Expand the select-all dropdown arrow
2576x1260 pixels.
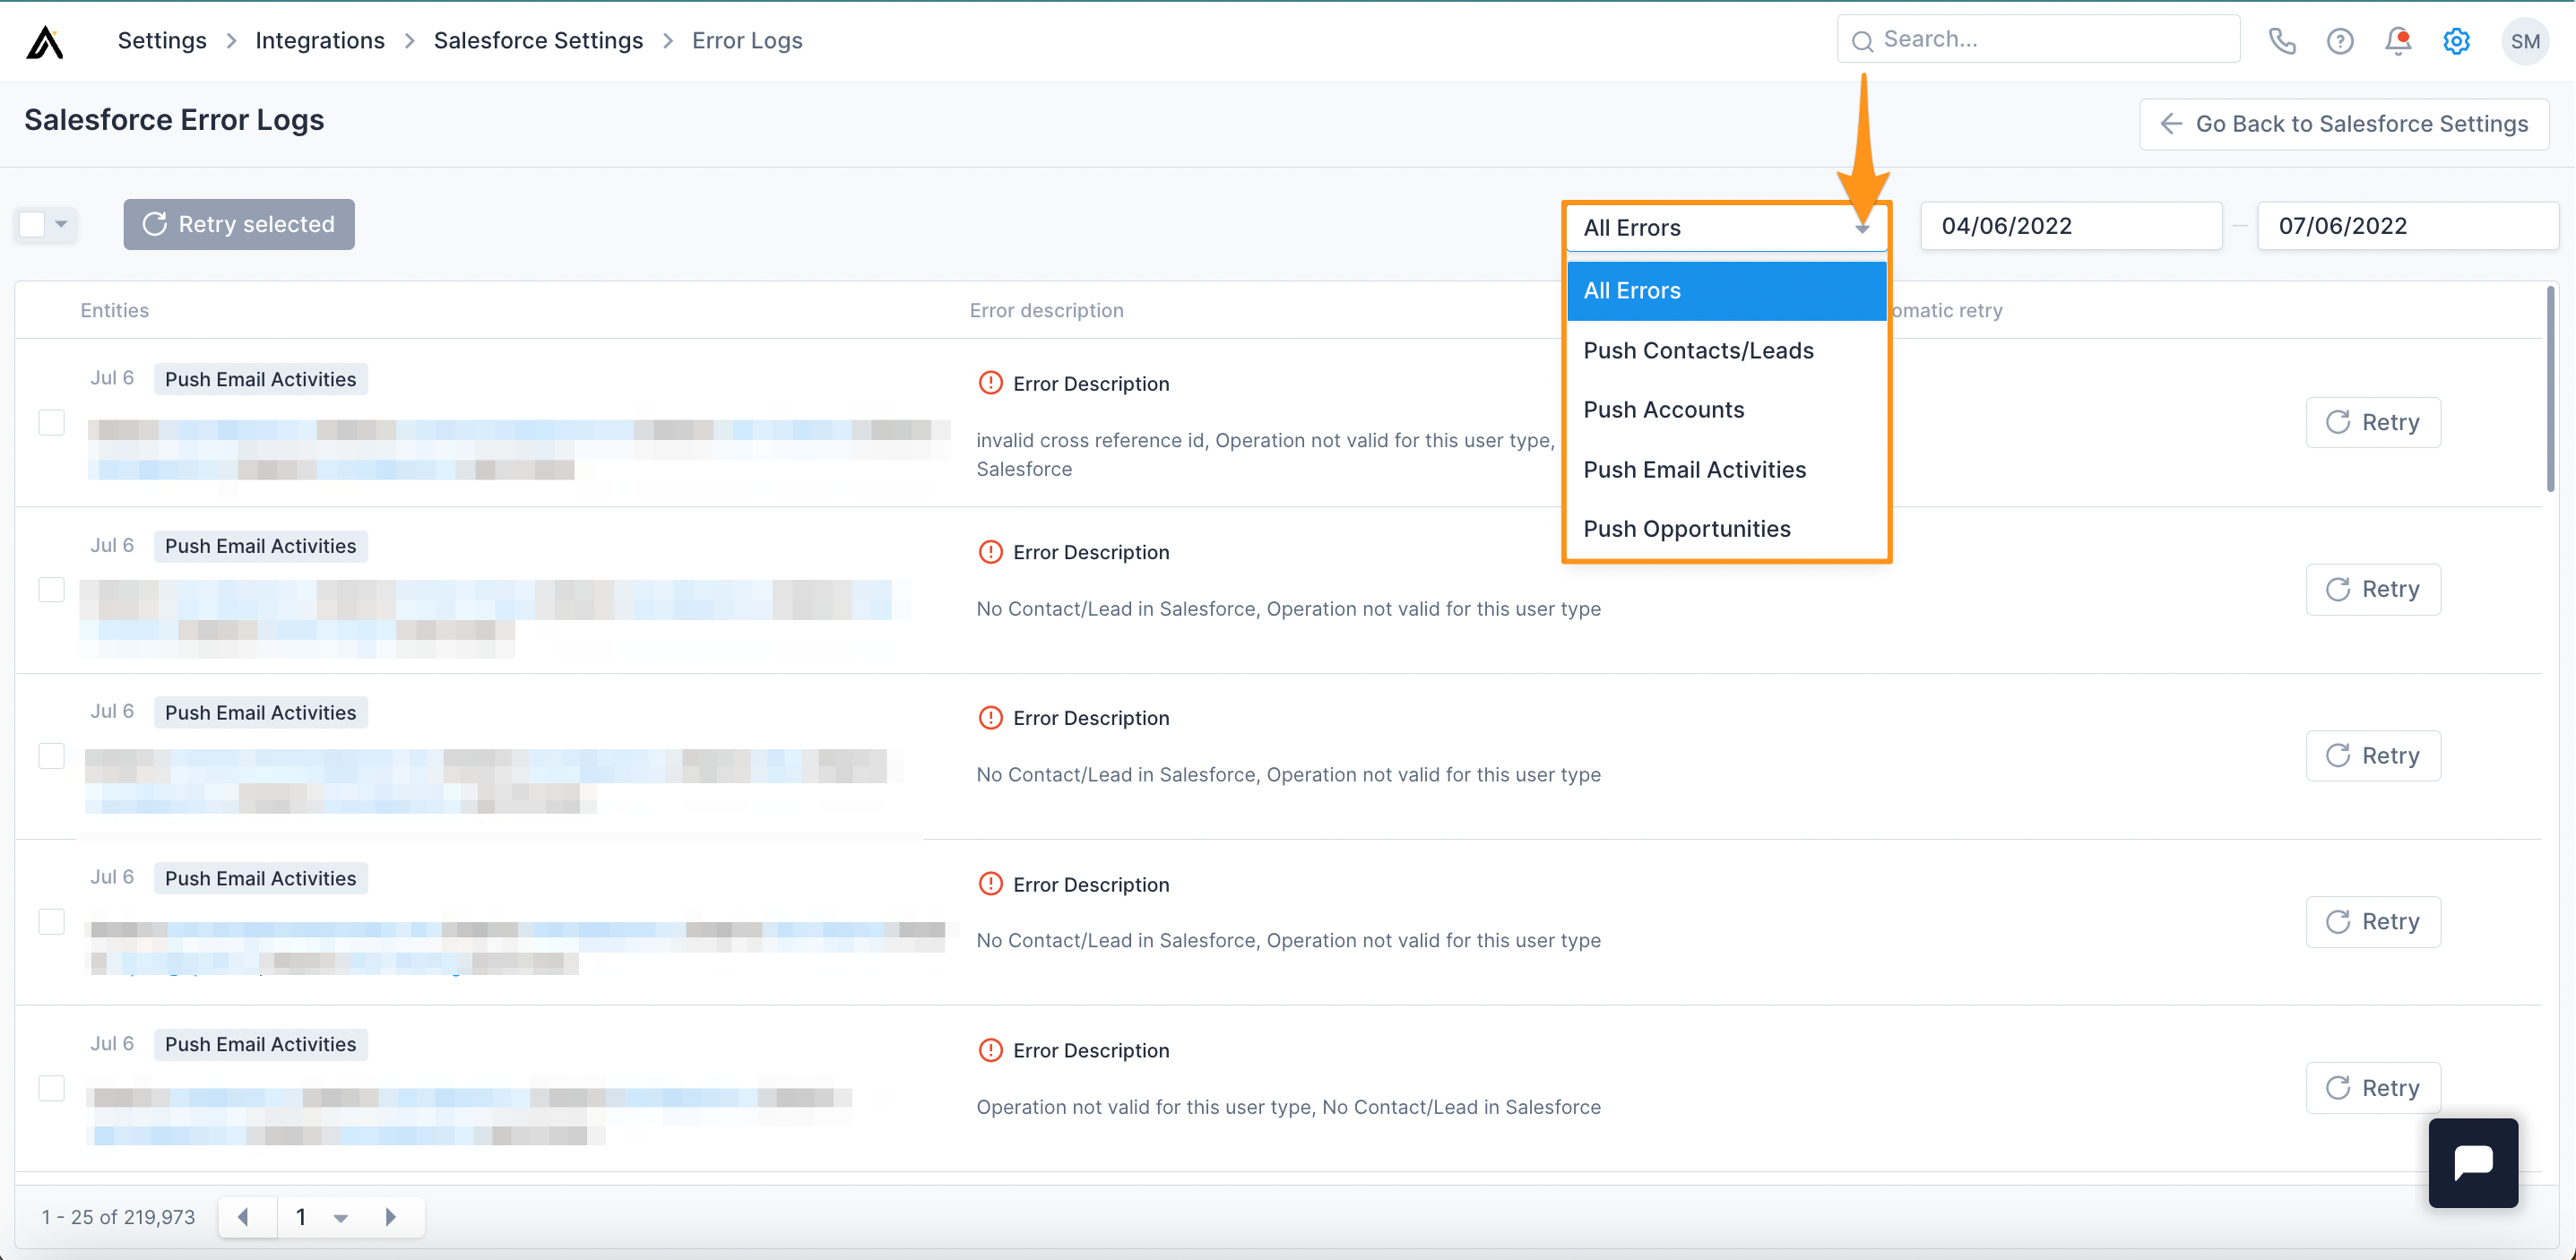click(62, 224)
